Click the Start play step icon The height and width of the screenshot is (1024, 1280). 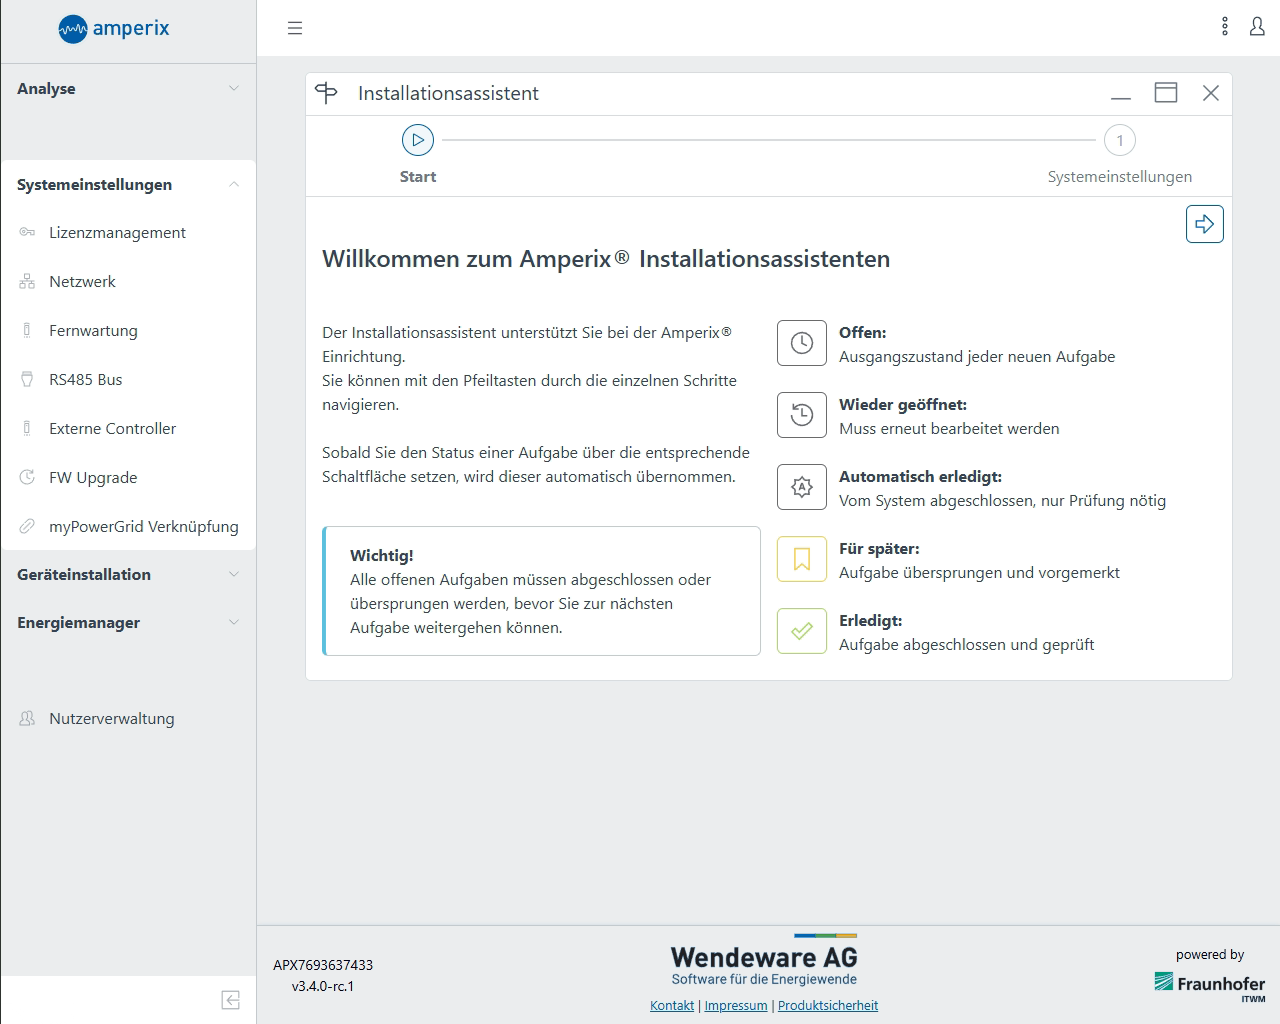point(418,140)
